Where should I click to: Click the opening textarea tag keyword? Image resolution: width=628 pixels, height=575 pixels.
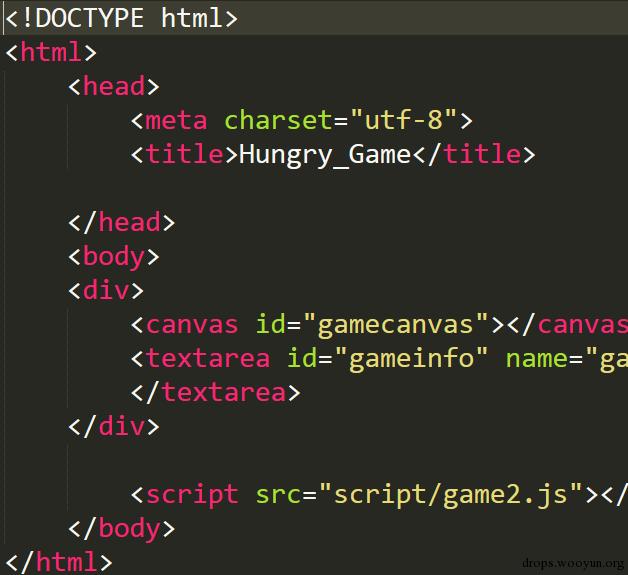207,358
